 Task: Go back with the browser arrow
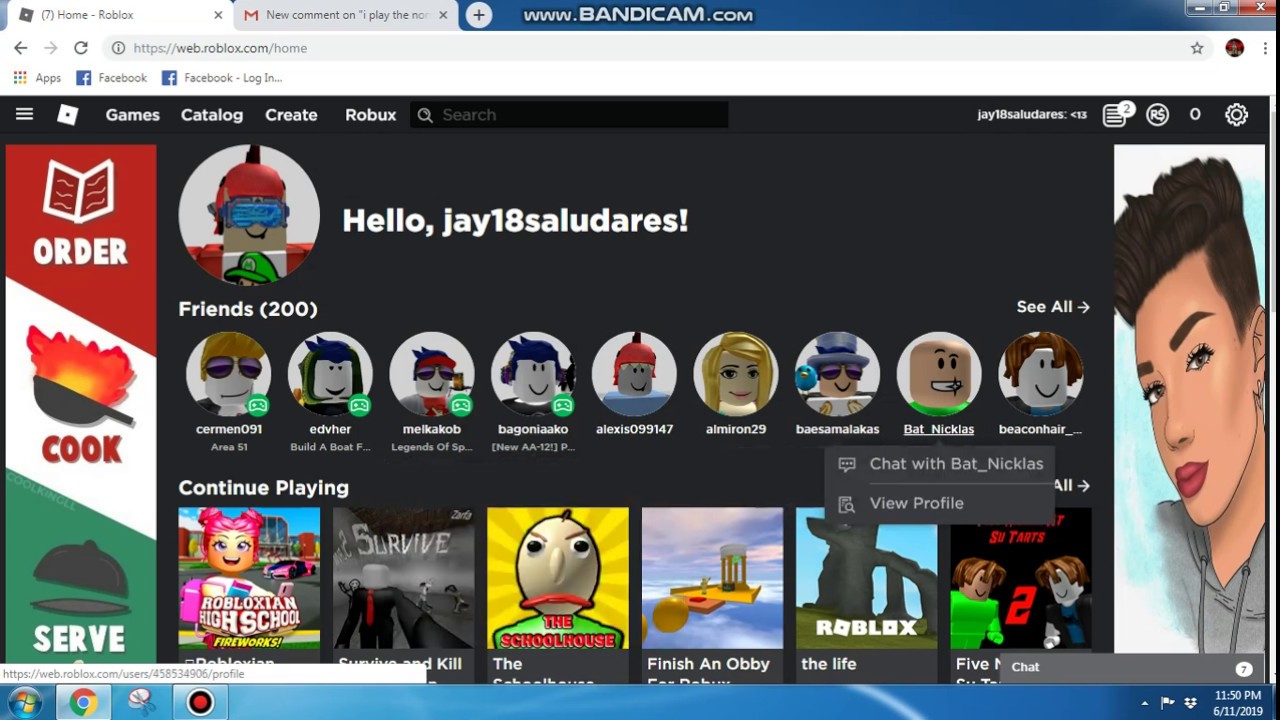[21, 48]
